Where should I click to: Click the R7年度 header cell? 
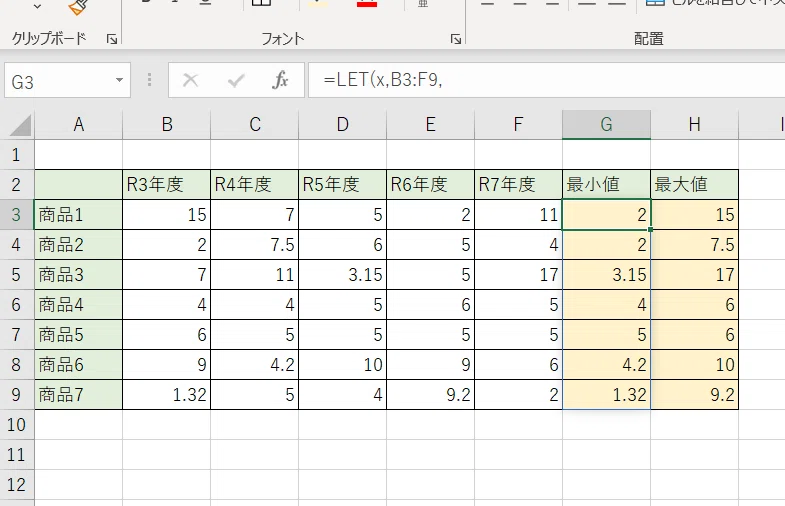point(519,185)
